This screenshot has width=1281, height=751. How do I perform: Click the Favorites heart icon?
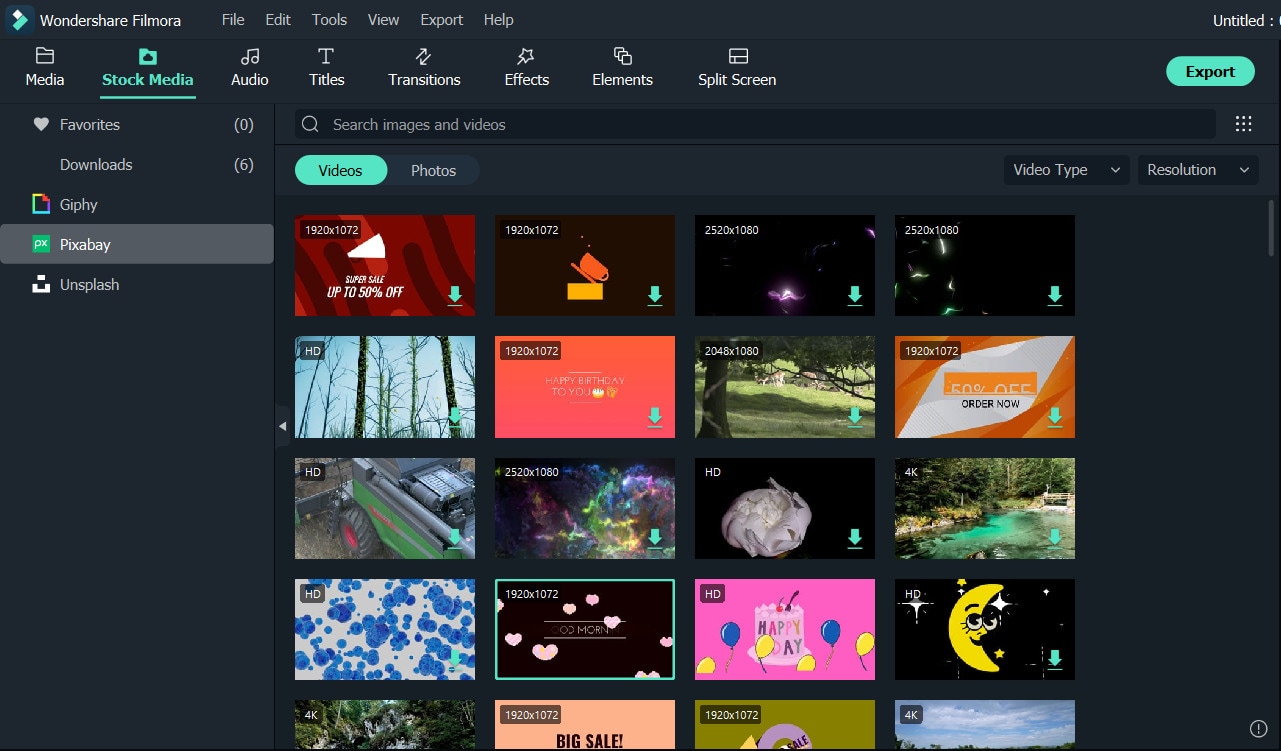(41, 125)
